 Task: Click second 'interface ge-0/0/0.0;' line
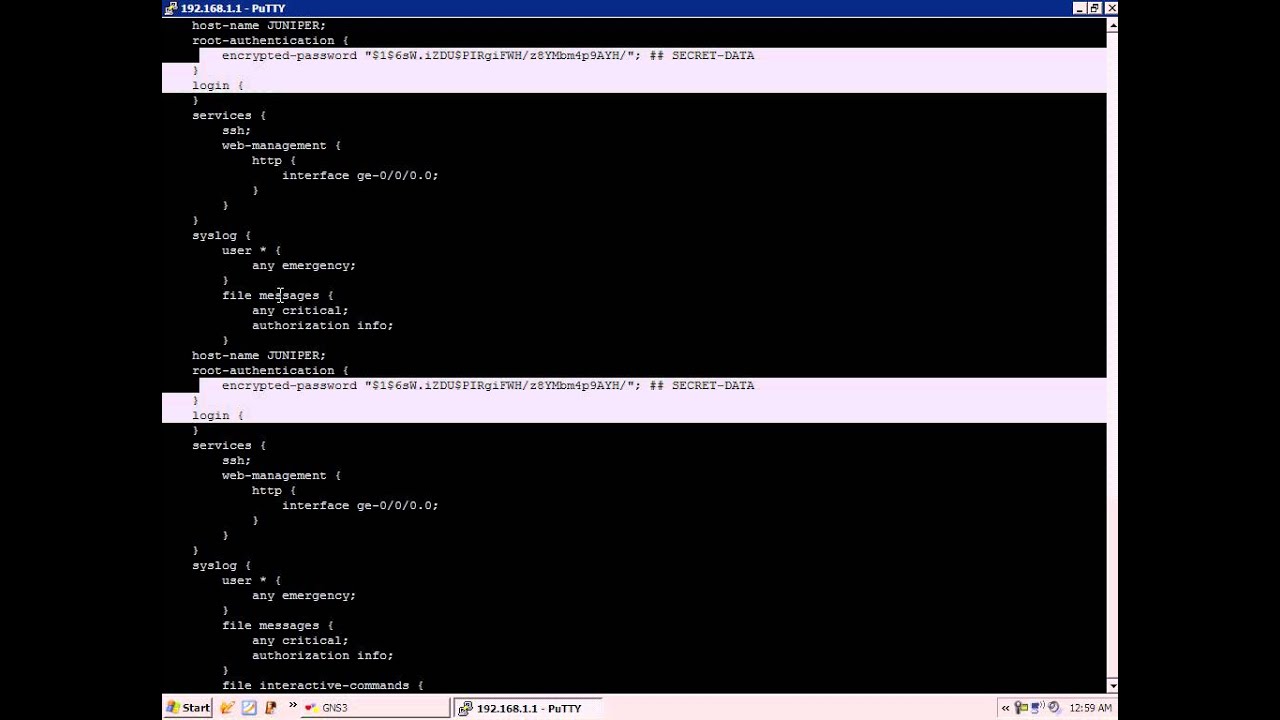tap(360, 506)
